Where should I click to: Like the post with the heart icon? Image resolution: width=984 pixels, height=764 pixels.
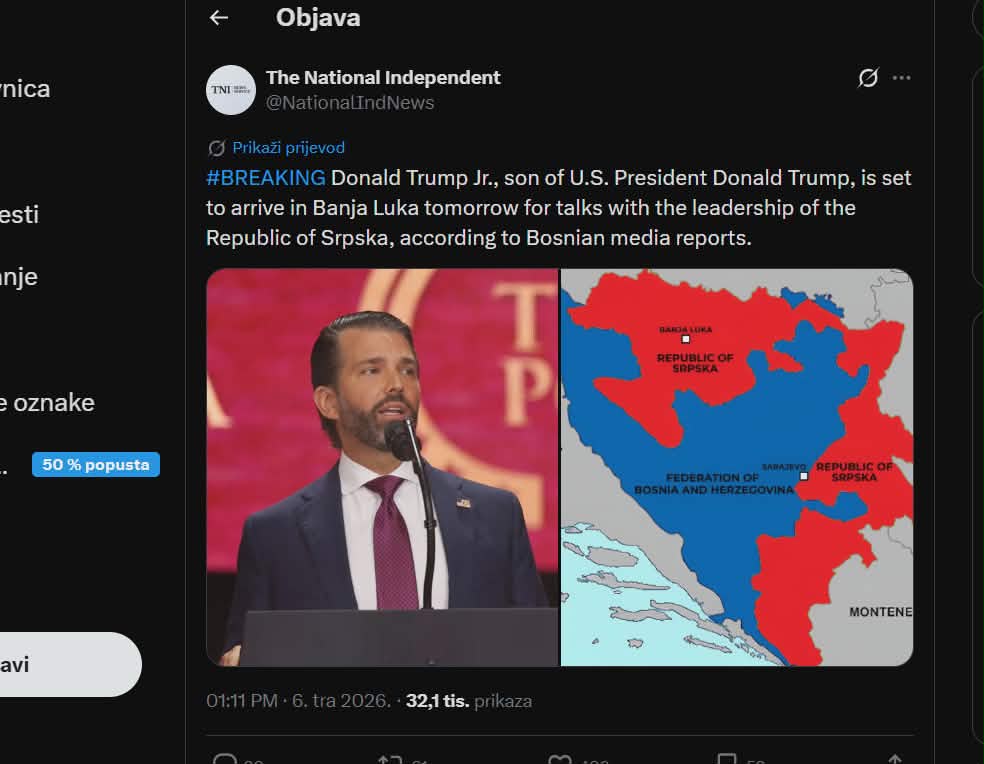click(x=561, y=760)
